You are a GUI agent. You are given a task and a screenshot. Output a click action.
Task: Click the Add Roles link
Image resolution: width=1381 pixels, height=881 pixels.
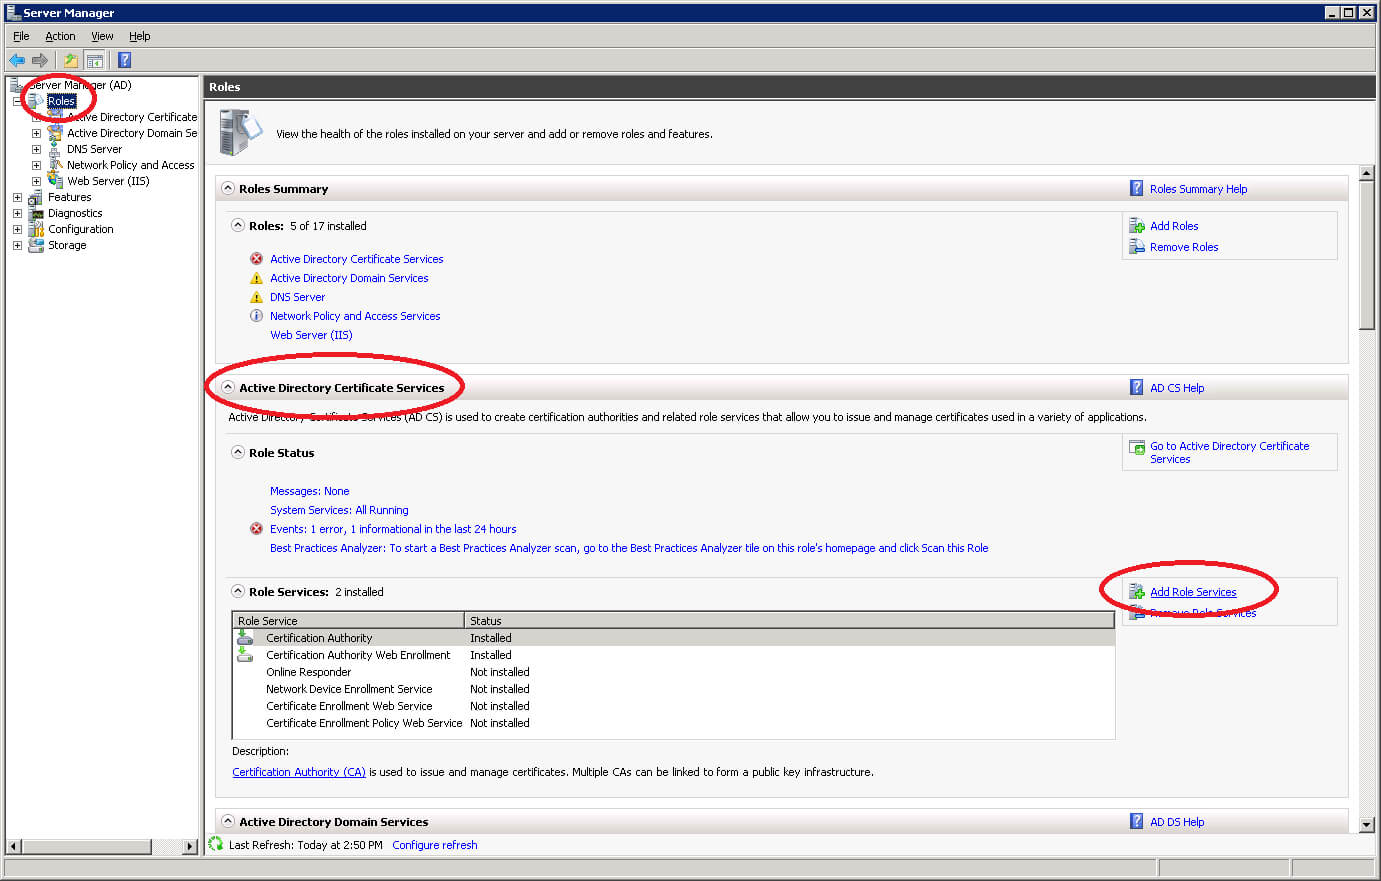coord(1174,226)
